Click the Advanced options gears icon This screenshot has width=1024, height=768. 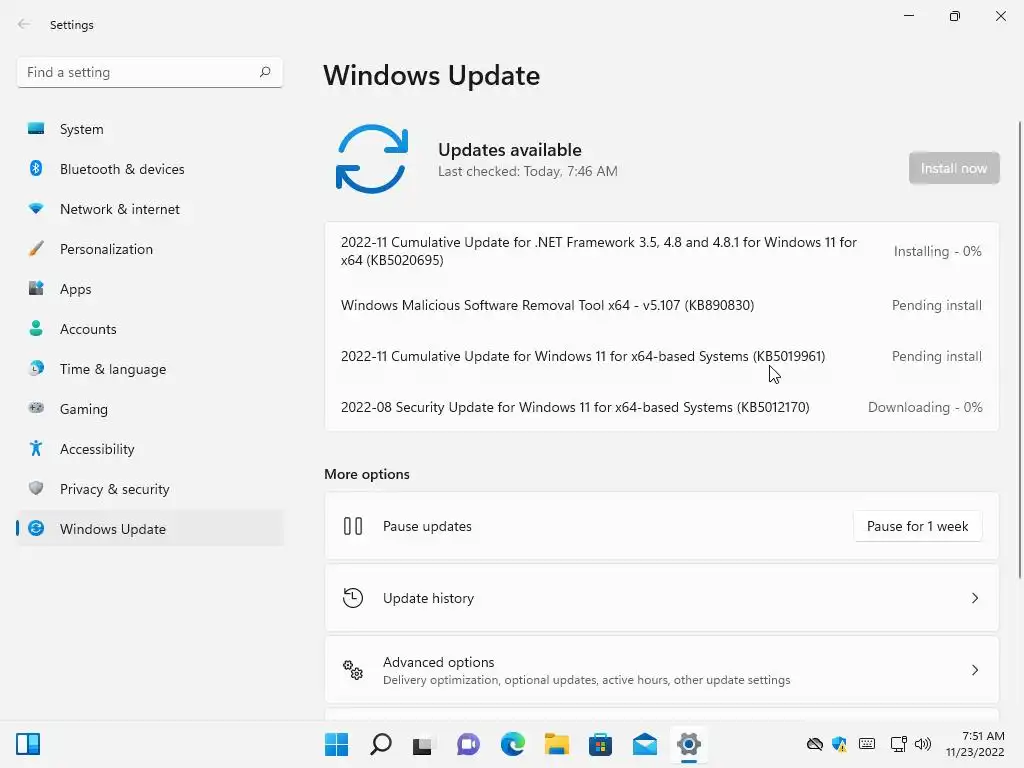(x=353, y=669)
